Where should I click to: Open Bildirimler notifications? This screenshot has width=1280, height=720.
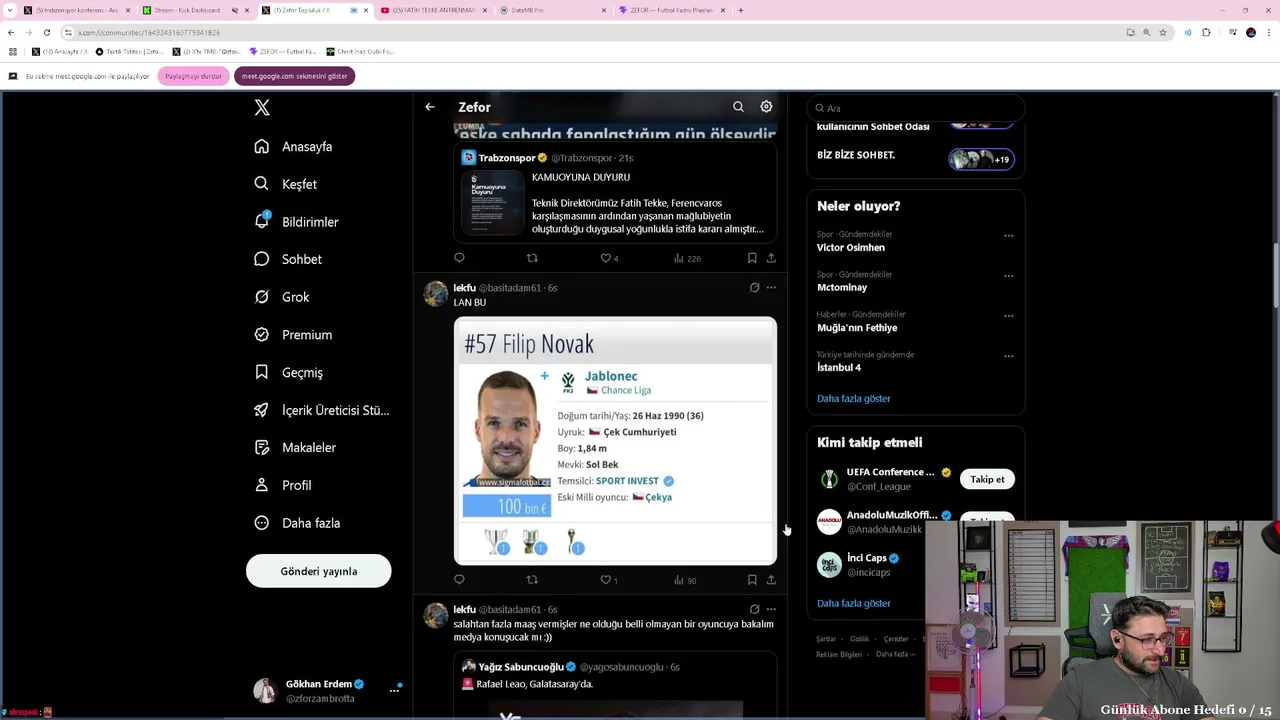[296, 222]
